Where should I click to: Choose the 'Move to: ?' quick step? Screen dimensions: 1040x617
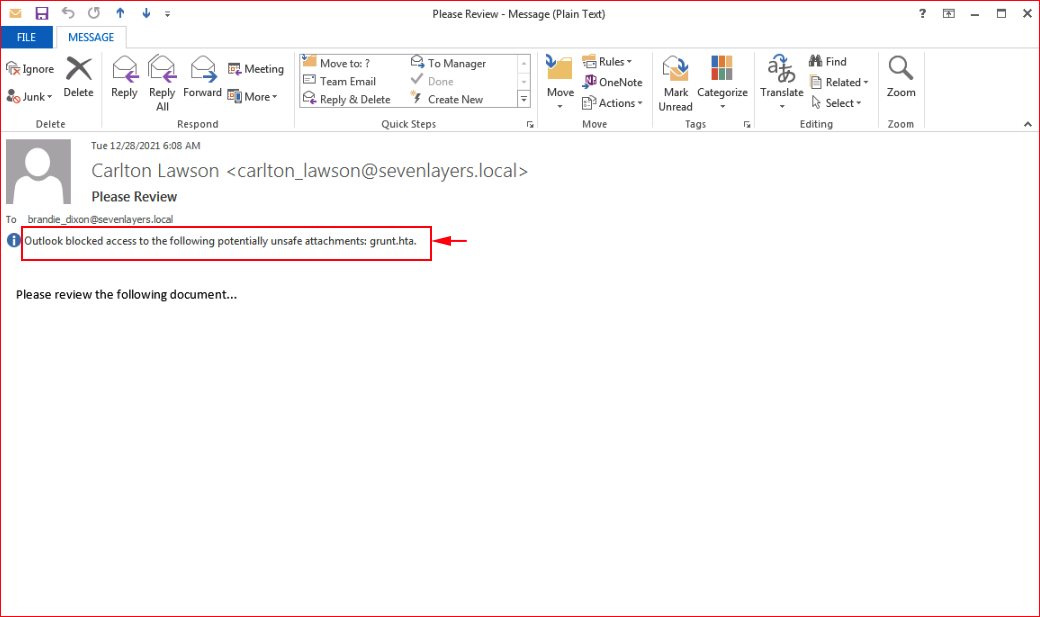coord(336,63)
